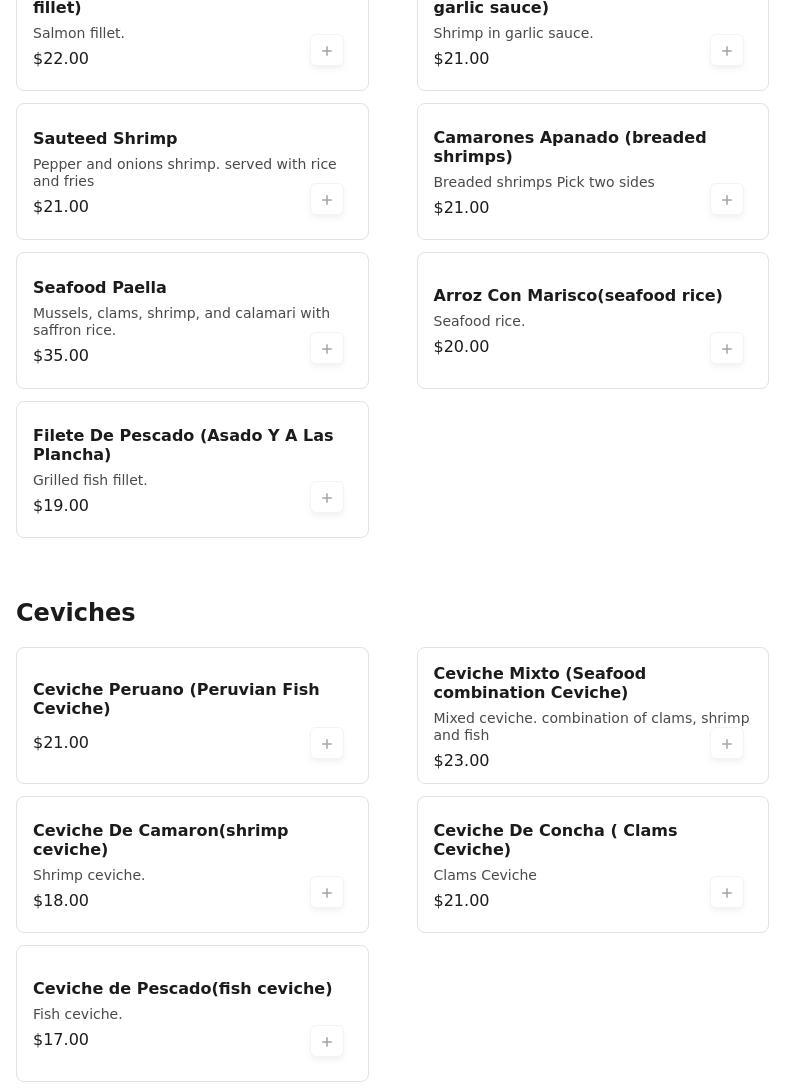The height and width of the screenshot is (1088, 785).
Task: Add Filete De Pescado to order
Action: [x=327, y=498]
